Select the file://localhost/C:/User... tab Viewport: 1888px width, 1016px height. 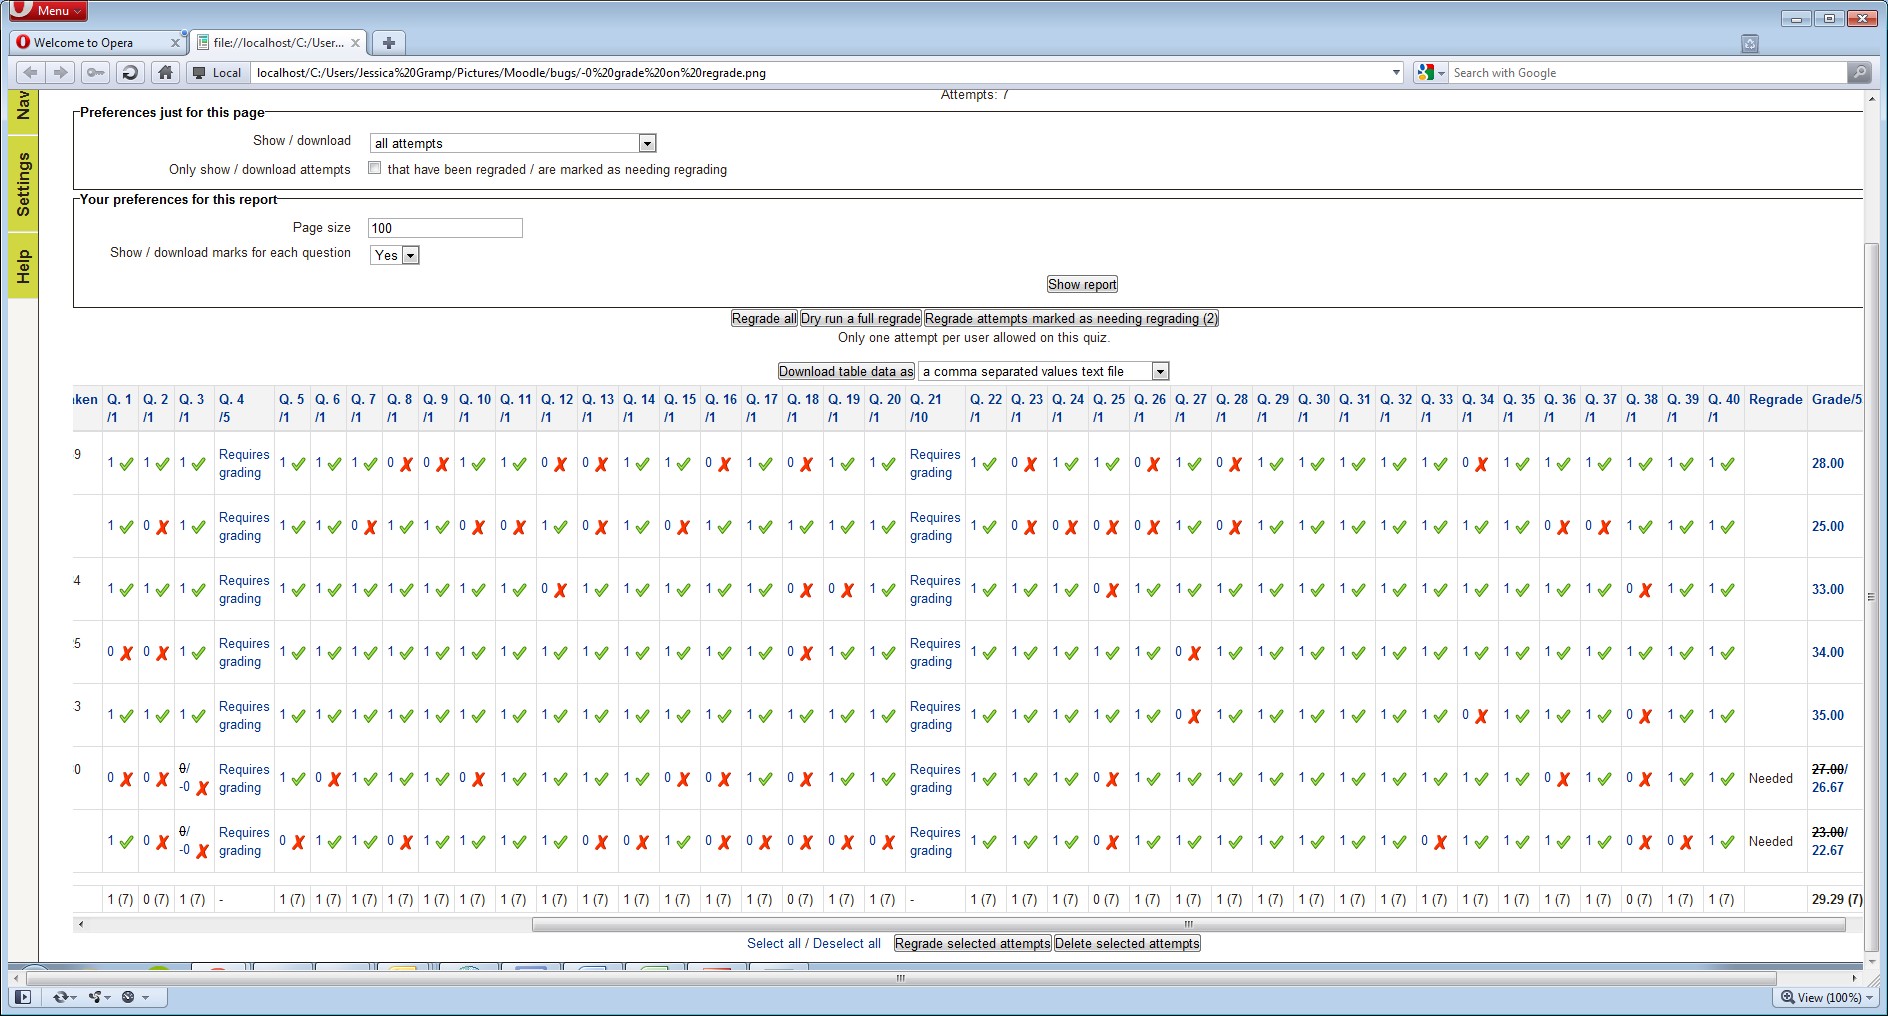click(278, 43)
